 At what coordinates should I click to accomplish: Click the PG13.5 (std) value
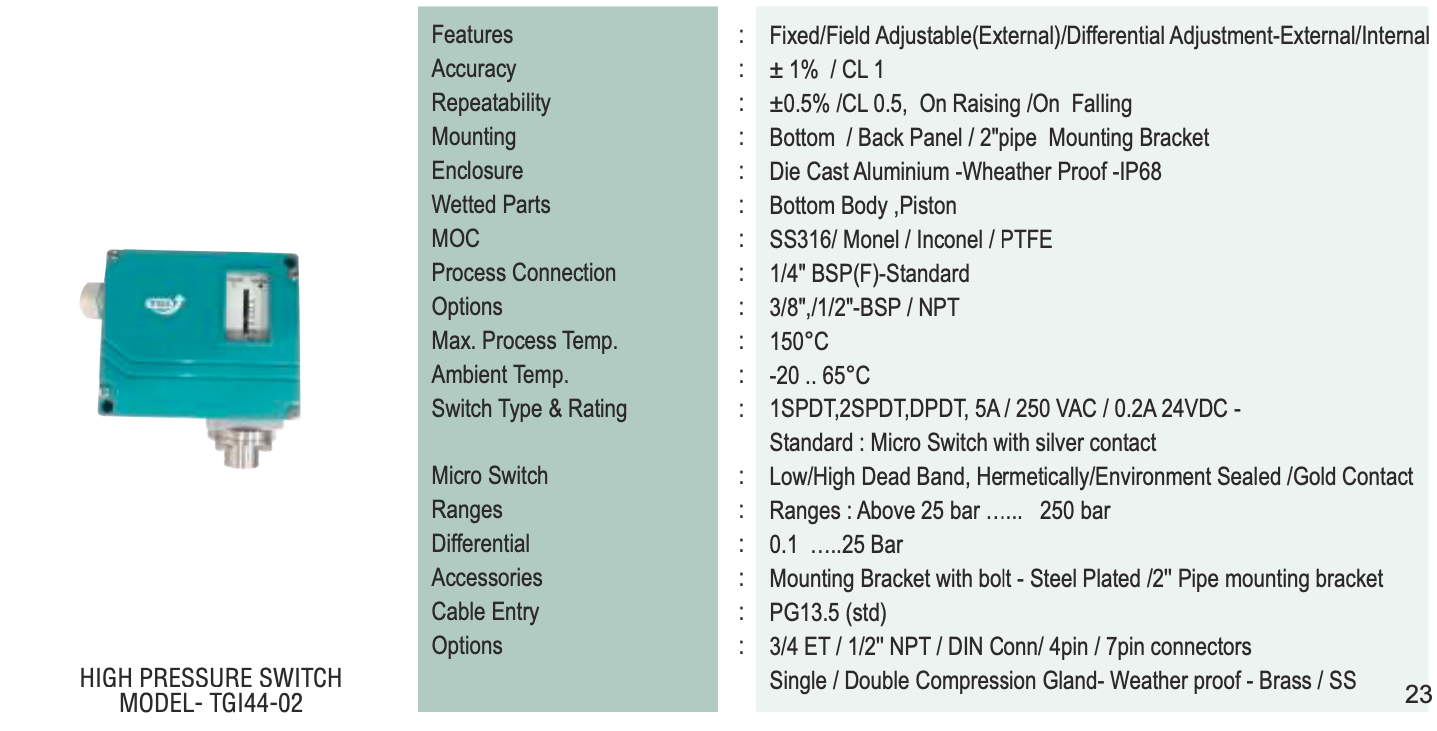pos(827,613)
